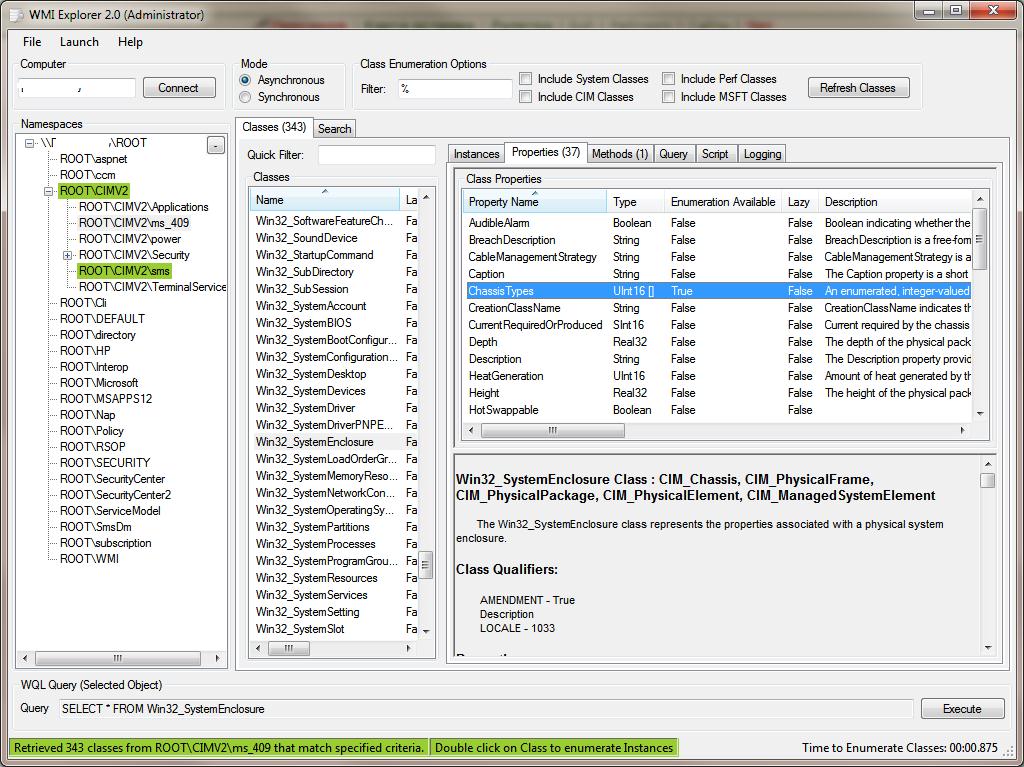Select Synchronous mode radio button
The height and width of the screenshot is (767, 1024).
tap(245, 97)
